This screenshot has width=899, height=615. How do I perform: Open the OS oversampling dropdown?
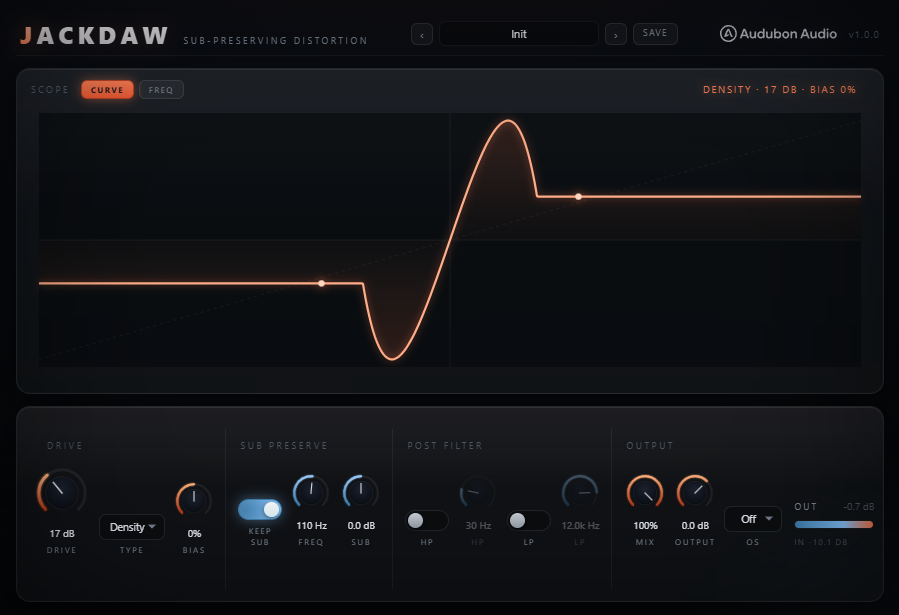753,519
